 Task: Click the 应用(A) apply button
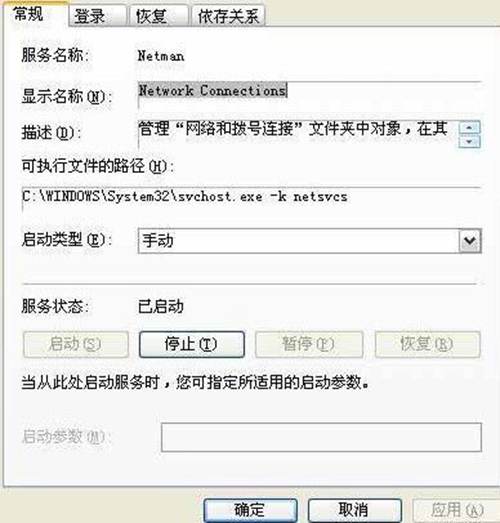[456, 510]
